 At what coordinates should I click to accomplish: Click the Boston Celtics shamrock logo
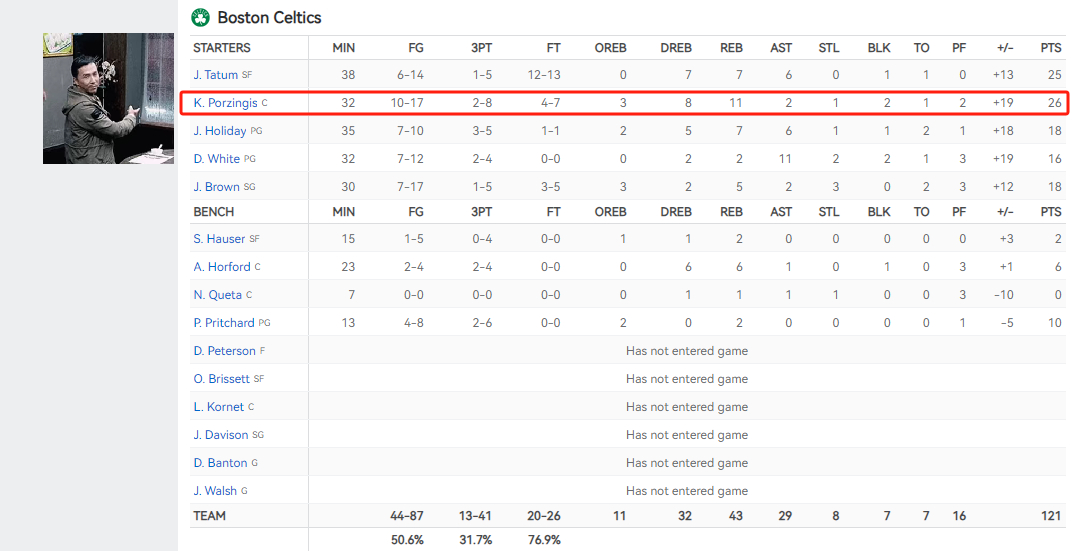coord(201,17)
